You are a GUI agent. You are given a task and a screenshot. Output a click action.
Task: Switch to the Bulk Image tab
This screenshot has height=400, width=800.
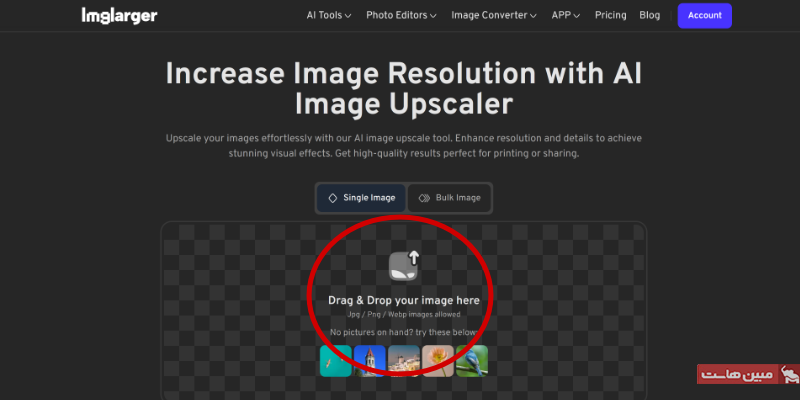click(449, 198)
